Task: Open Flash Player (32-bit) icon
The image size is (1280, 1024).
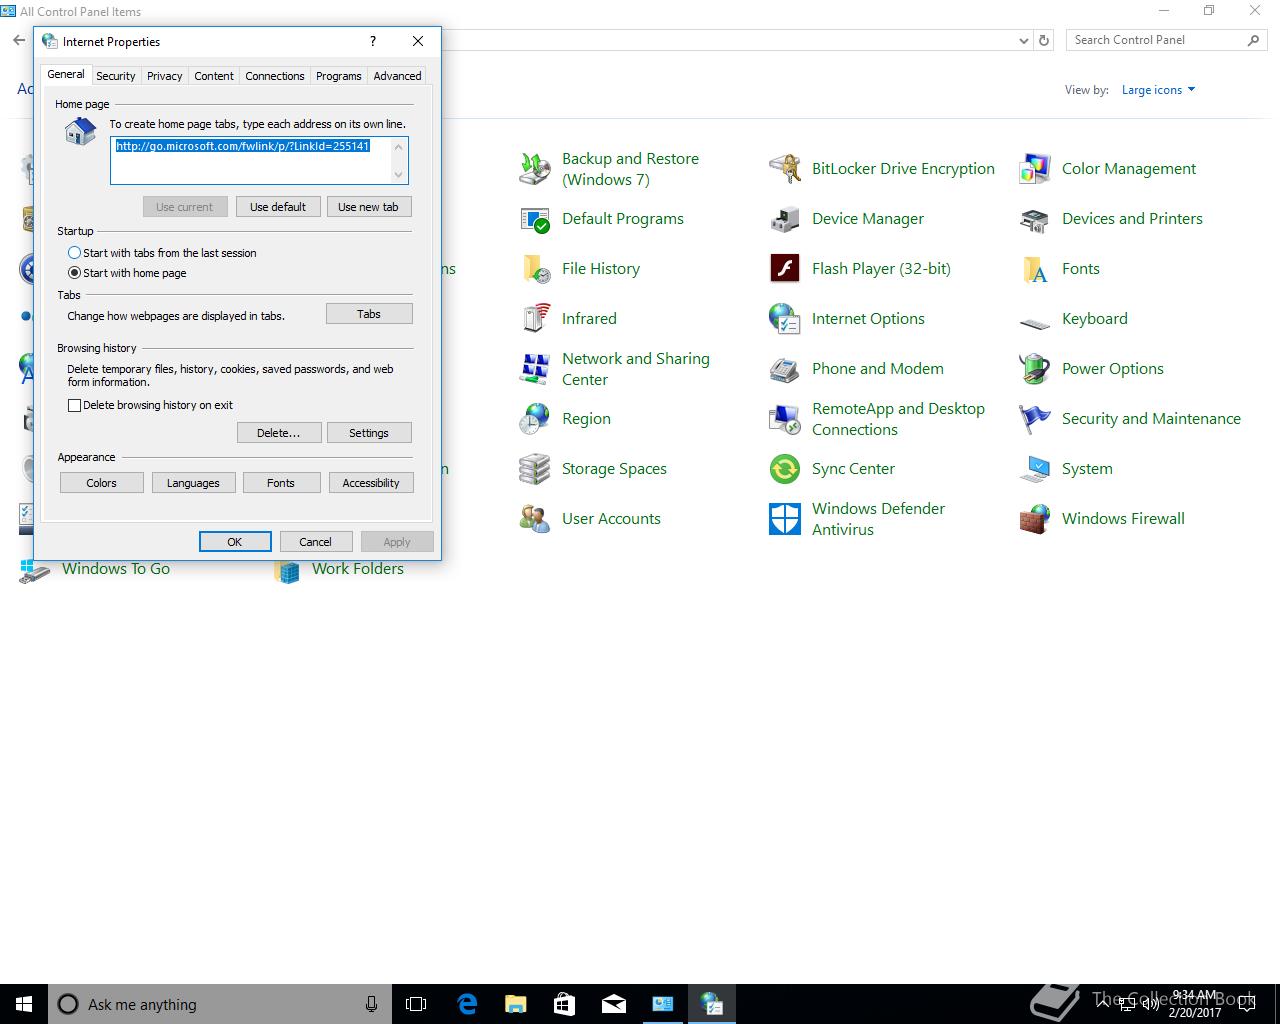Action: tap(785, 269)
